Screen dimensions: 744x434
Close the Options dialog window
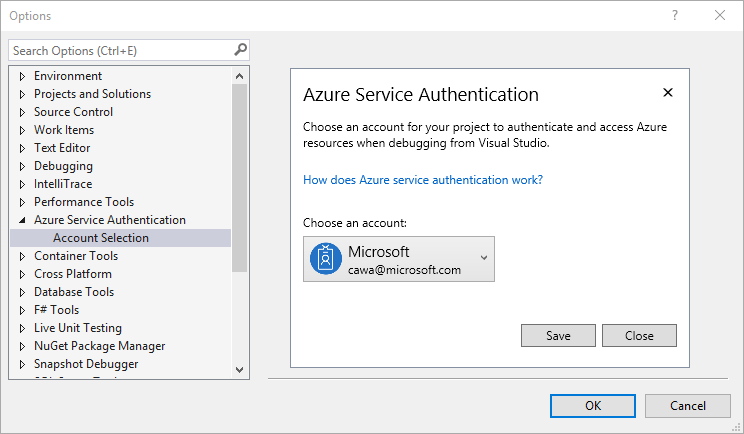(720, 15)
